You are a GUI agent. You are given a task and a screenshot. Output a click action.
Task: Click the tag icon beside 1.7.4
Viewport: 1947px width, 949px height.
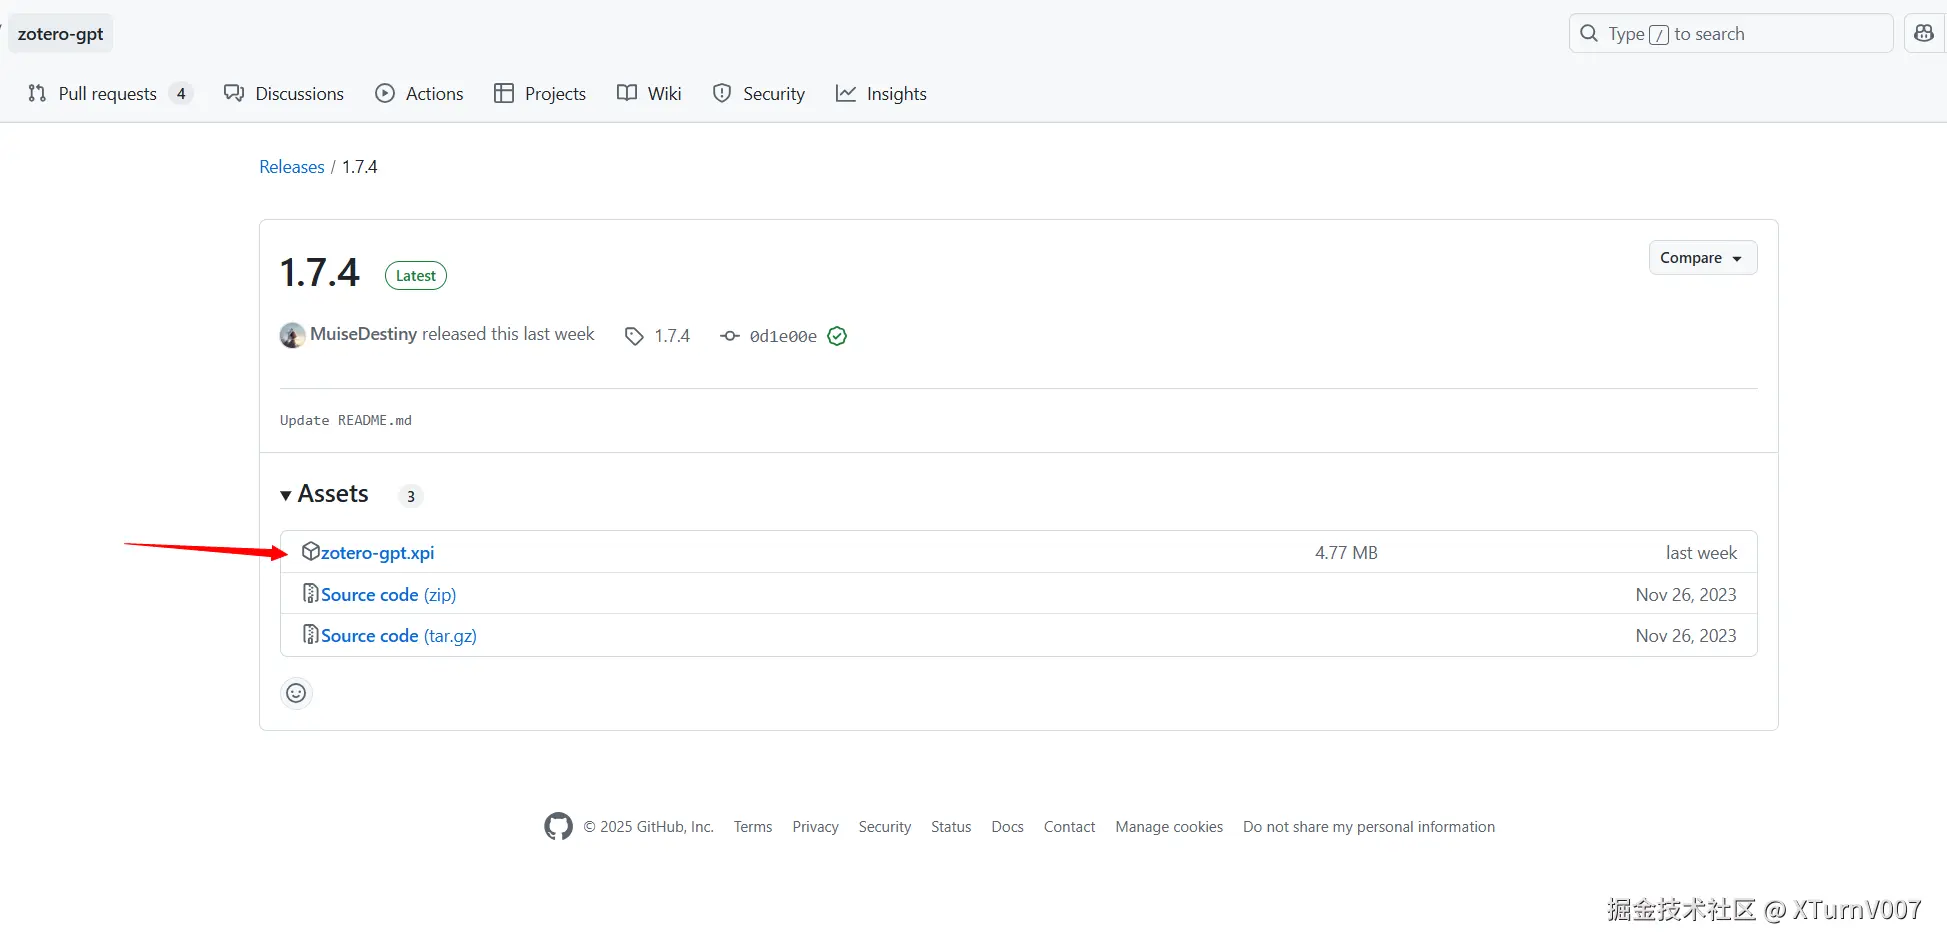634,336
